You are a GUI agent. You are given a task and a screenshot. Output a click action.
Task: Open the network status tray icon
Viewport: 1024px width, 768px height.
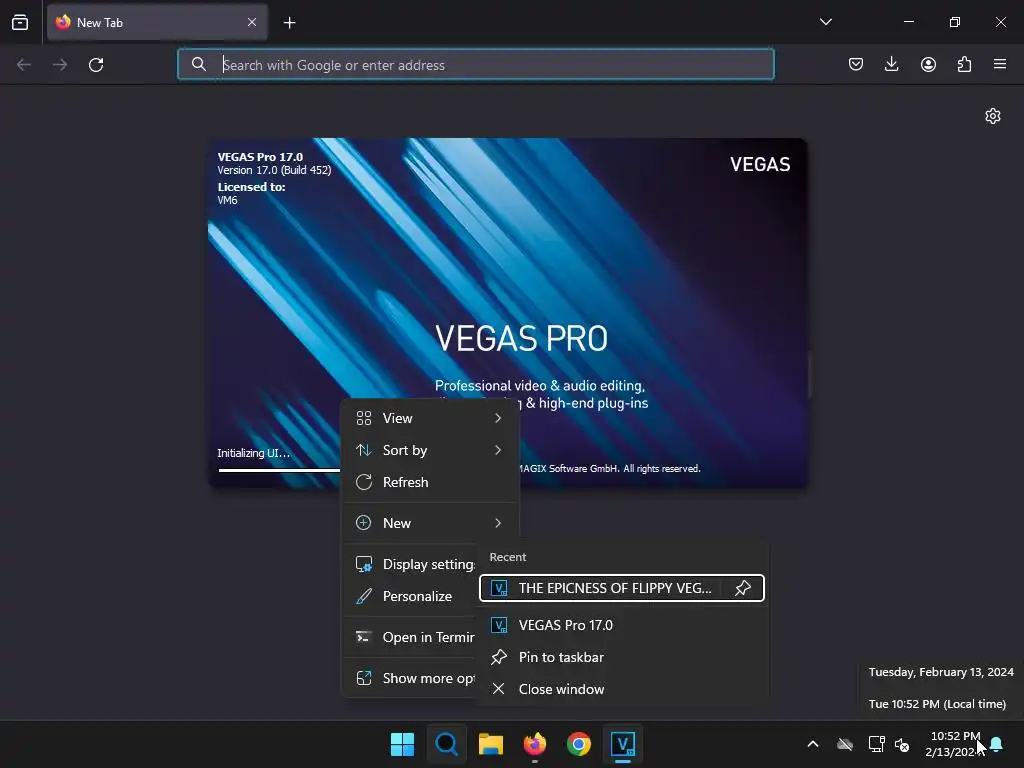click(x=876, y=744)
